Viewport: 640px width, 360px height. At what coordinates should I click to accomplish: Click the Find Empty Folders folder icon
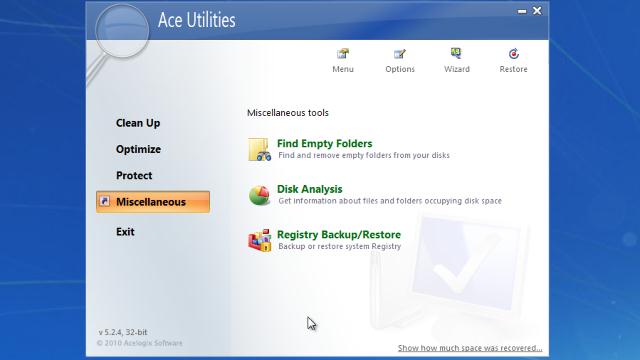[260, 149]
